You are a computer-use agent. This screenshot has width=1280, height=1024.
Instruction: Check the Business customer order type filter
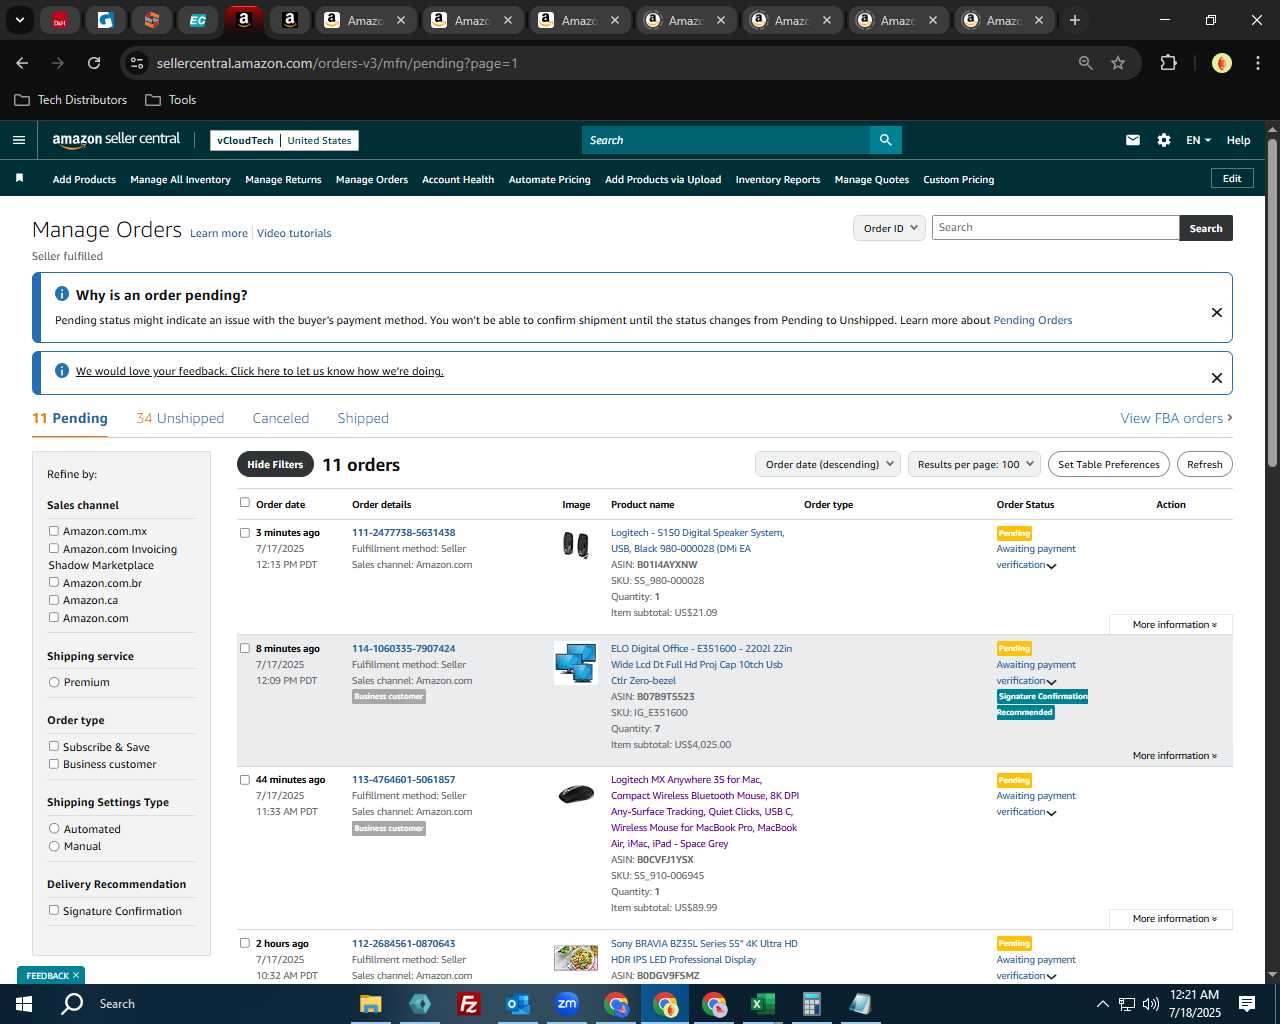54,764
